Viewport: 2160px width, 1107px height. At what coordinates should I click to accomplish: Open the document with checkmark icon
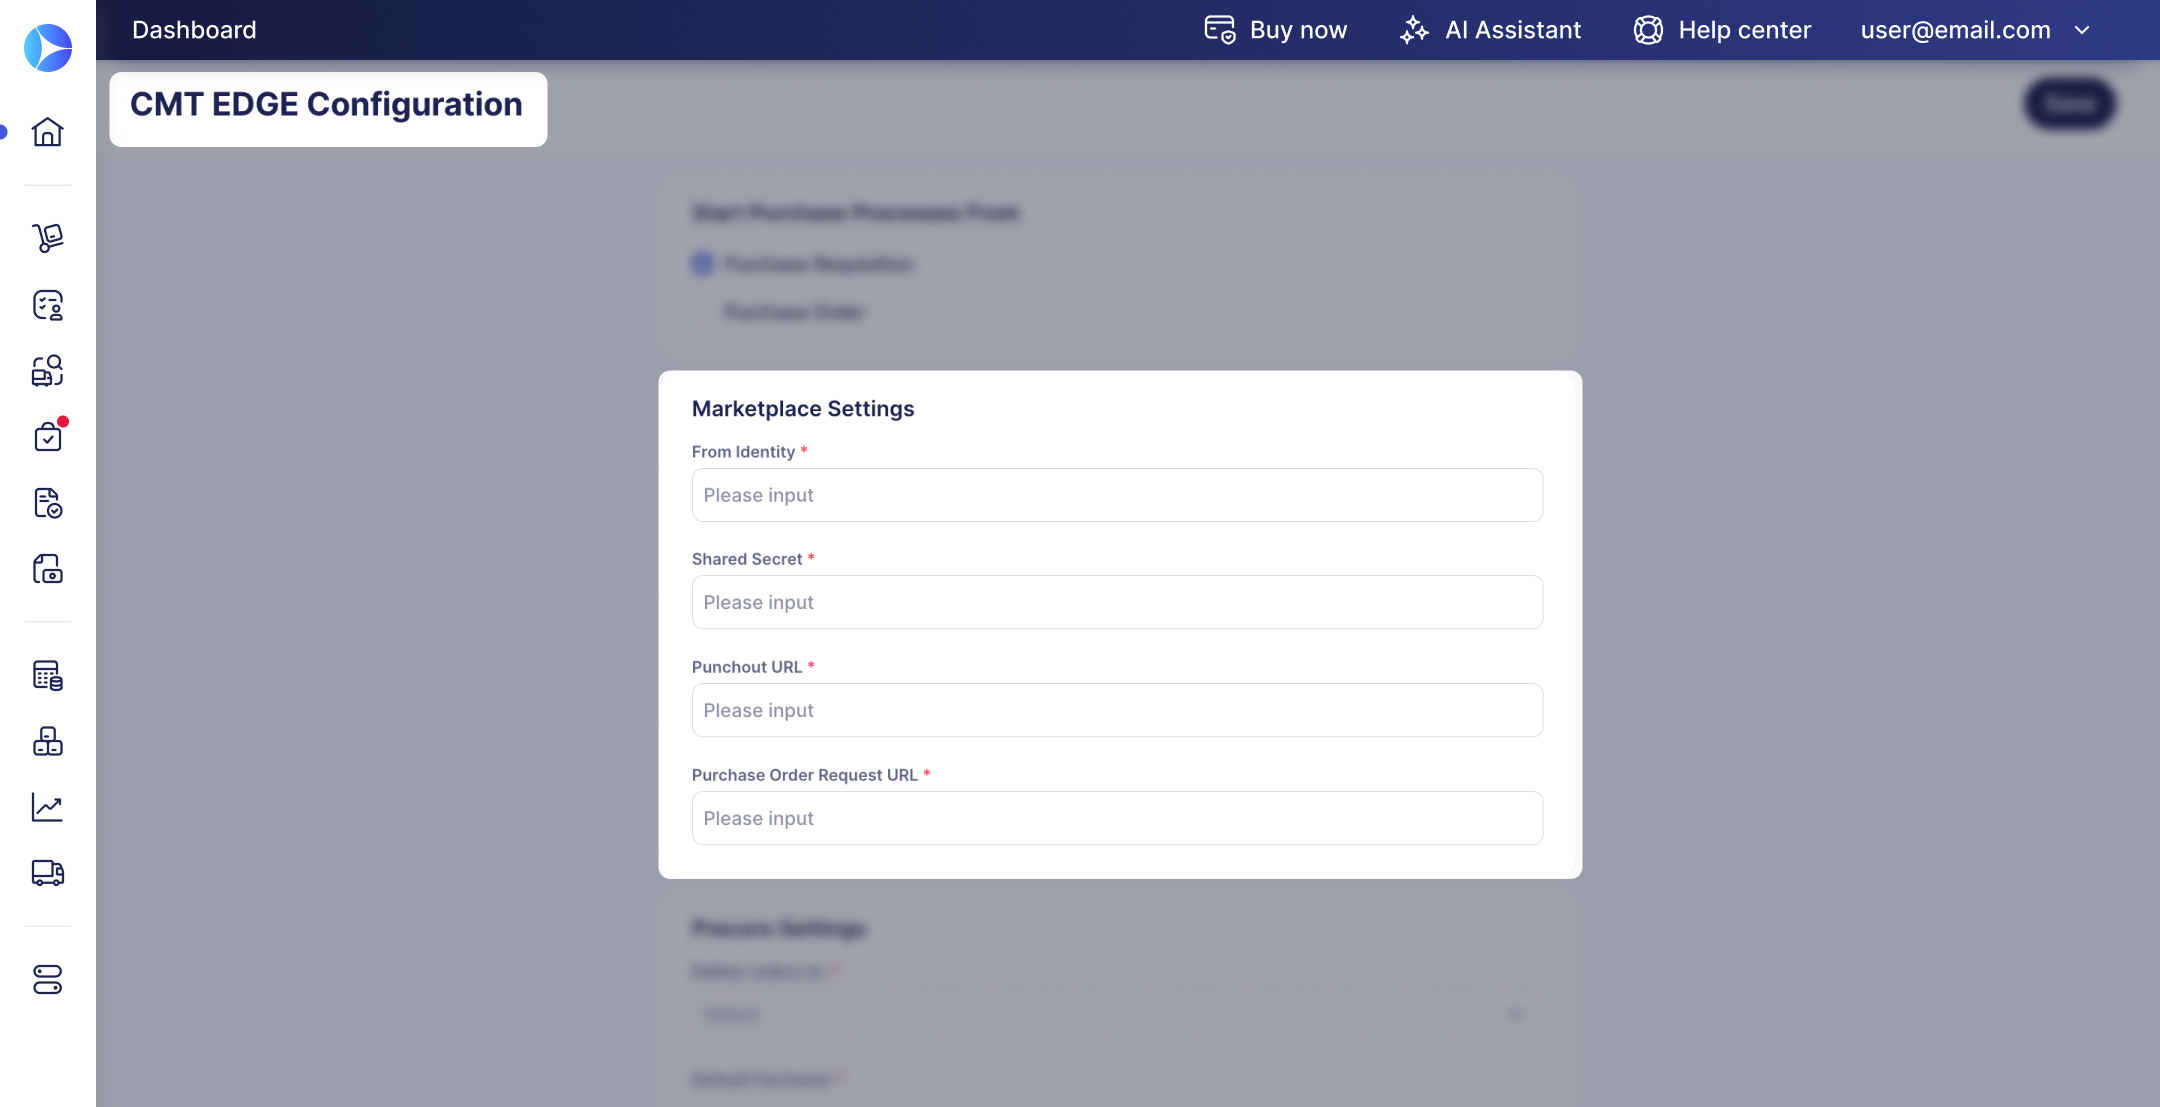pos(47,503)
